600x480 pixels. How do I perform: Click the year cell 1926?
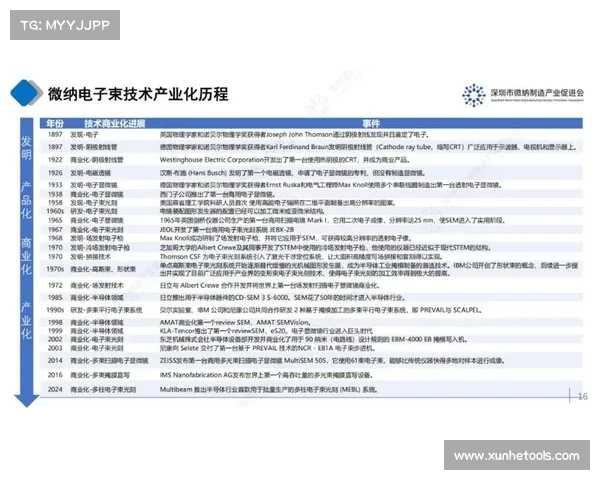point(55,173)
